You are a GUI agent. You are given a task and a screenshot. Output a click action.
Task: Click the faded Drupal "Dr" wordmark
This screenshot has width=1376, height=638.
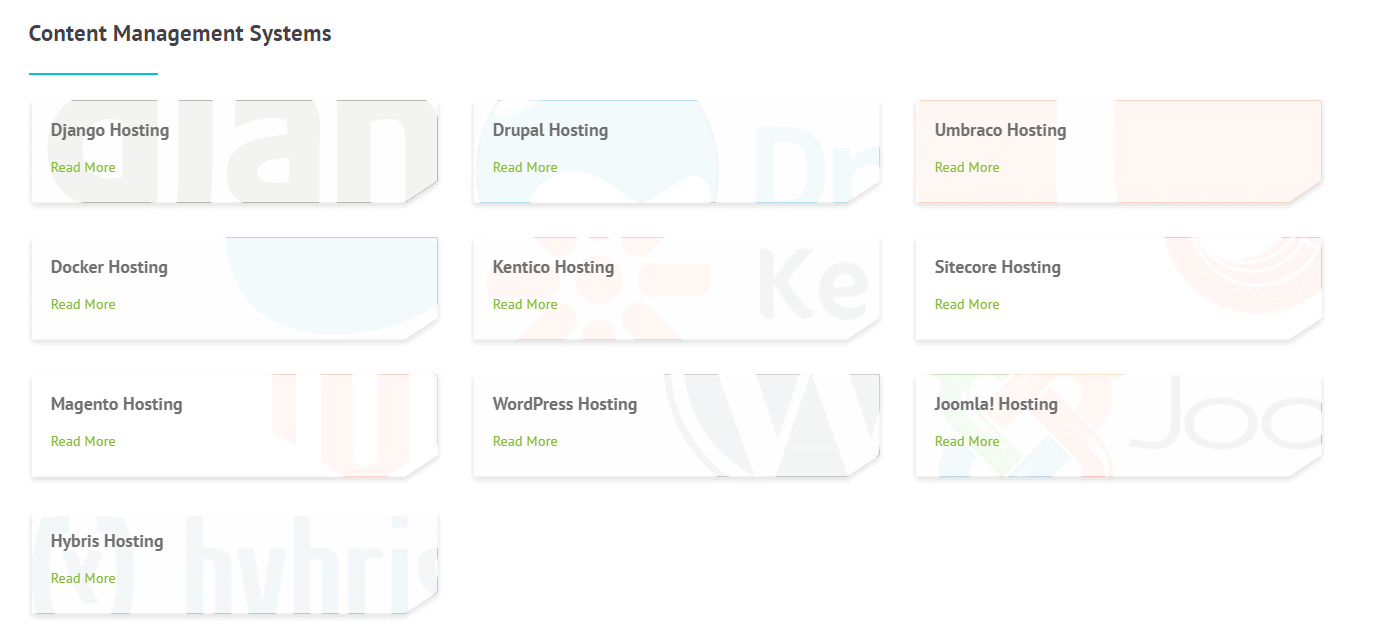(x=815, y=160)
